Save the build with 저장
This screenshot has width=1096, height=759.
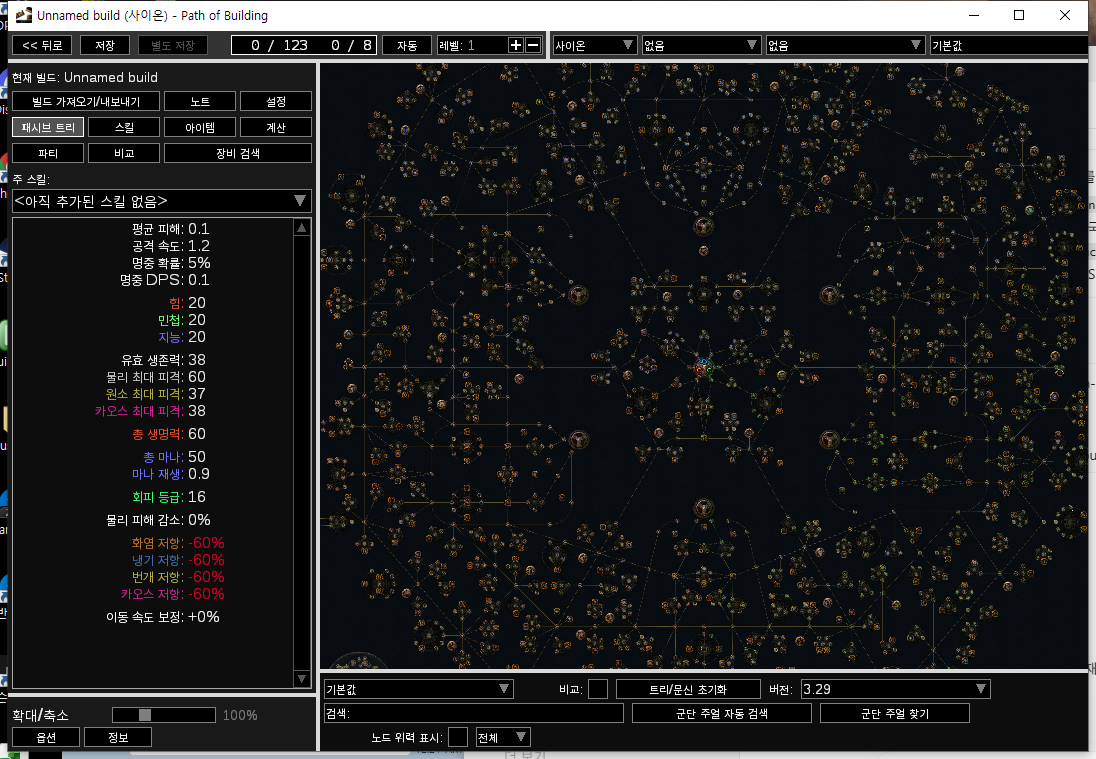[105, 45]
